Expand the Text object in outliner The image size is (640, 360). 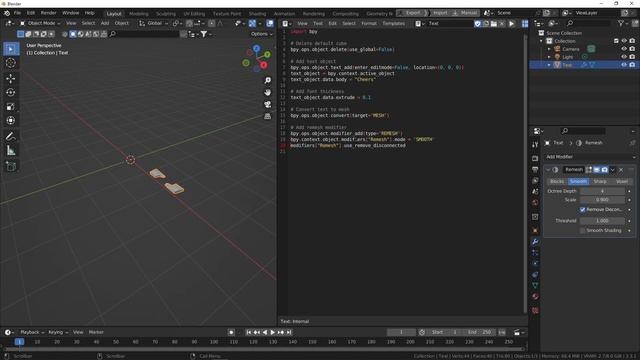pos(549,65)
